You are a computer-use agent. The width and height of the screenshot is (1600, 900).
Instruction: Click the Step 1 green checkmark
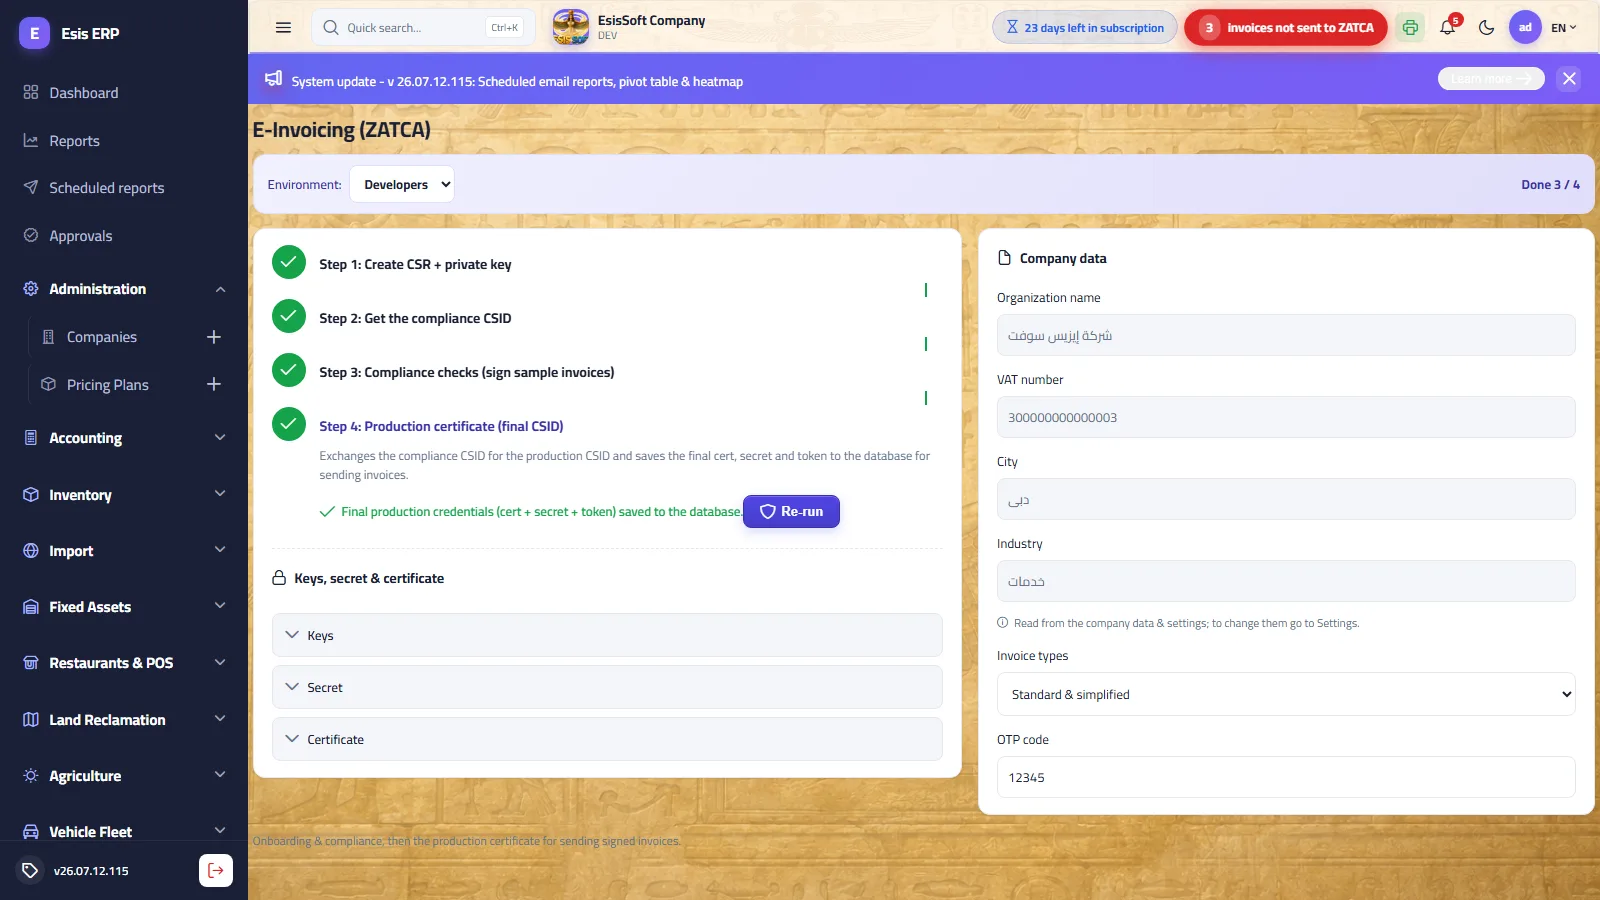tap(289, 262)
